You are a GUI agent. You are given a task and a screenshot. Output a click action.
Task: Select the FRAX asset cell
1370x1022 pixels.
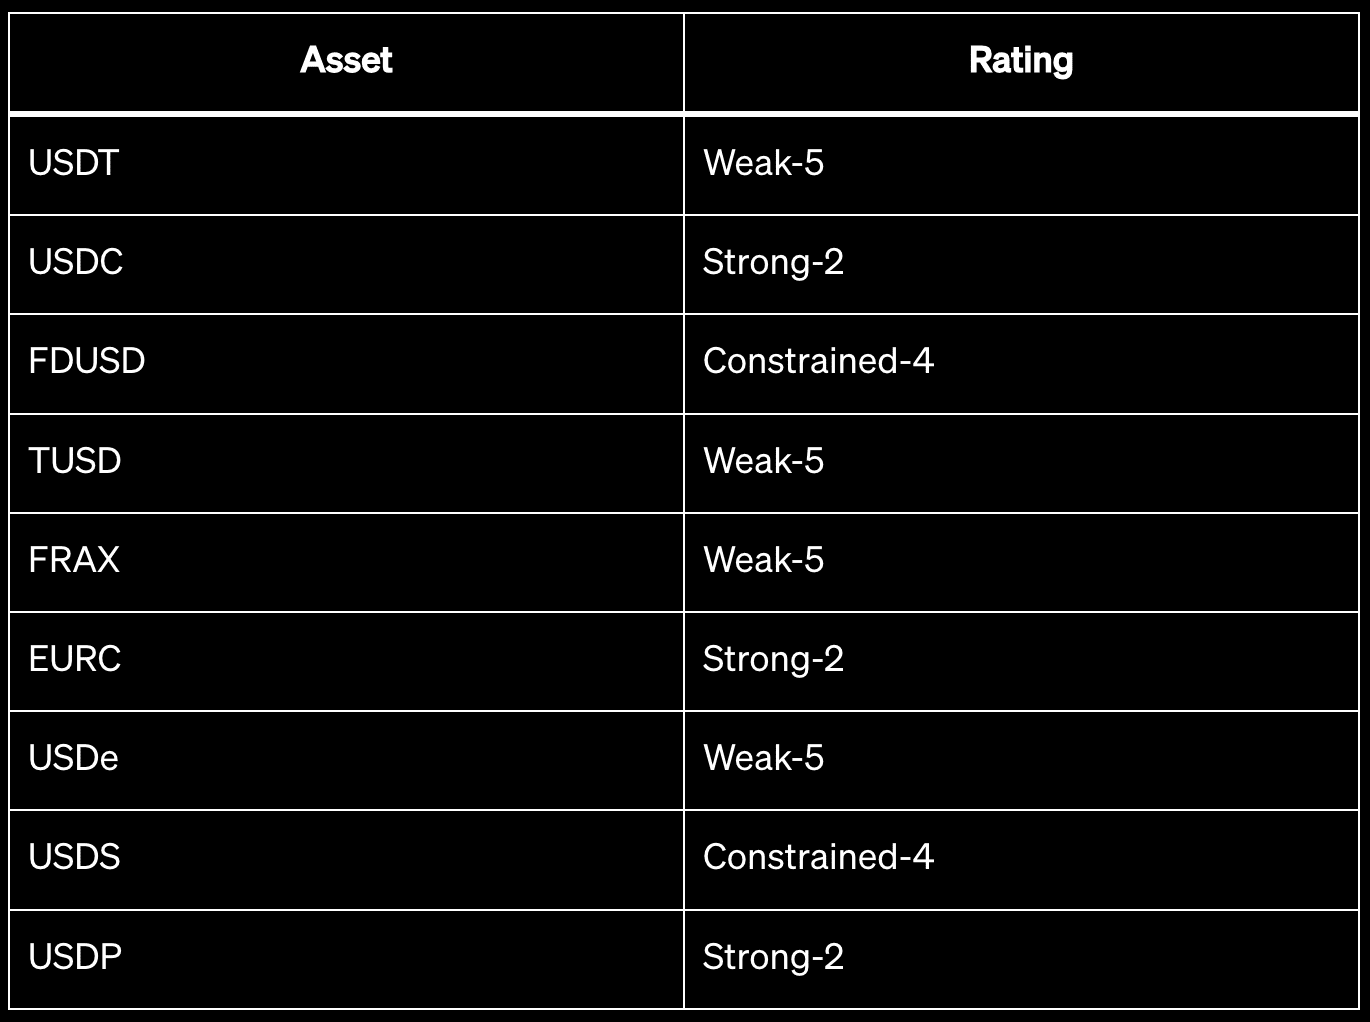(346, 561)
